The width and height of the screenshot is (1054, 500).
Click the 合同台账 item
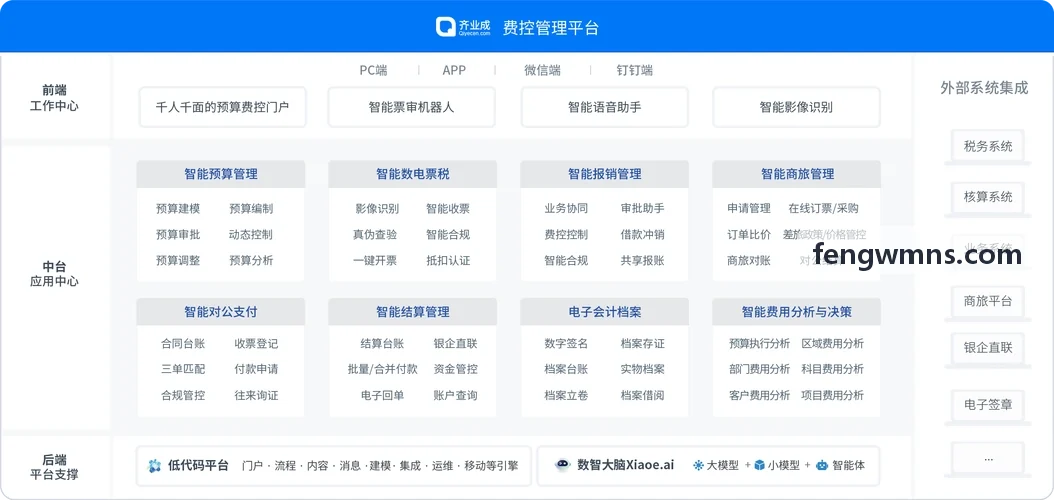[183, 343]
